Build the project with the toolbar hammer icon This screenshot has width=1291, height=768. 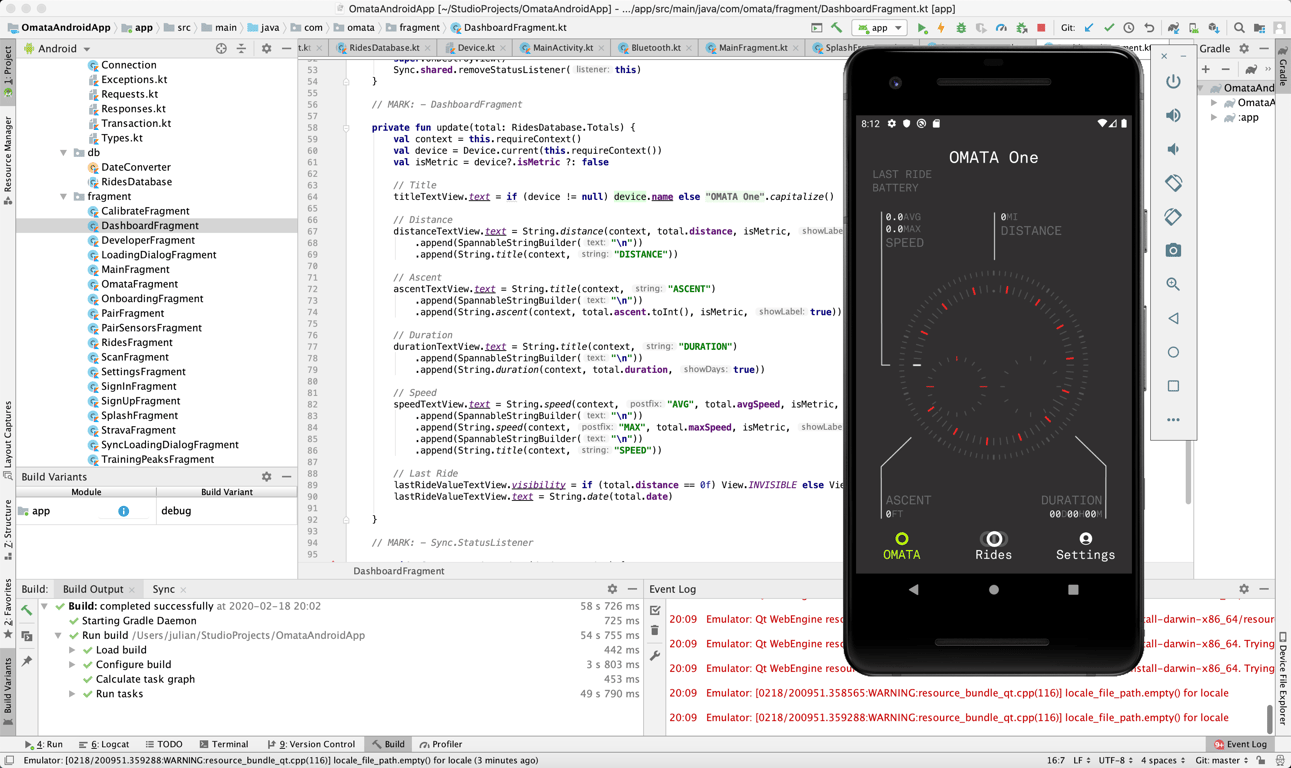click(837, 28)
